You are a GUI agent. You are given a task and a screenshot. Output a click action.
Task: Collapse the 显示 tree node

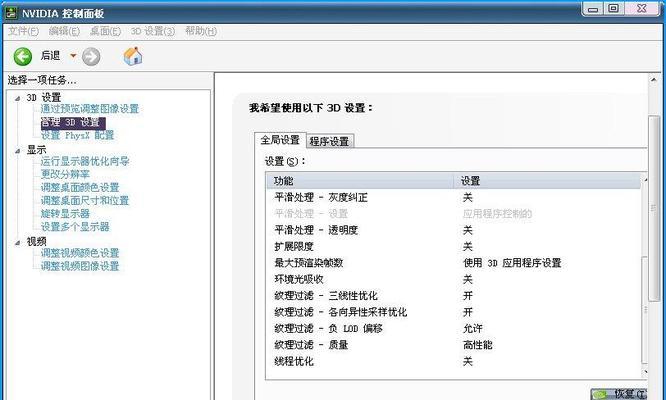click(17, 151)
